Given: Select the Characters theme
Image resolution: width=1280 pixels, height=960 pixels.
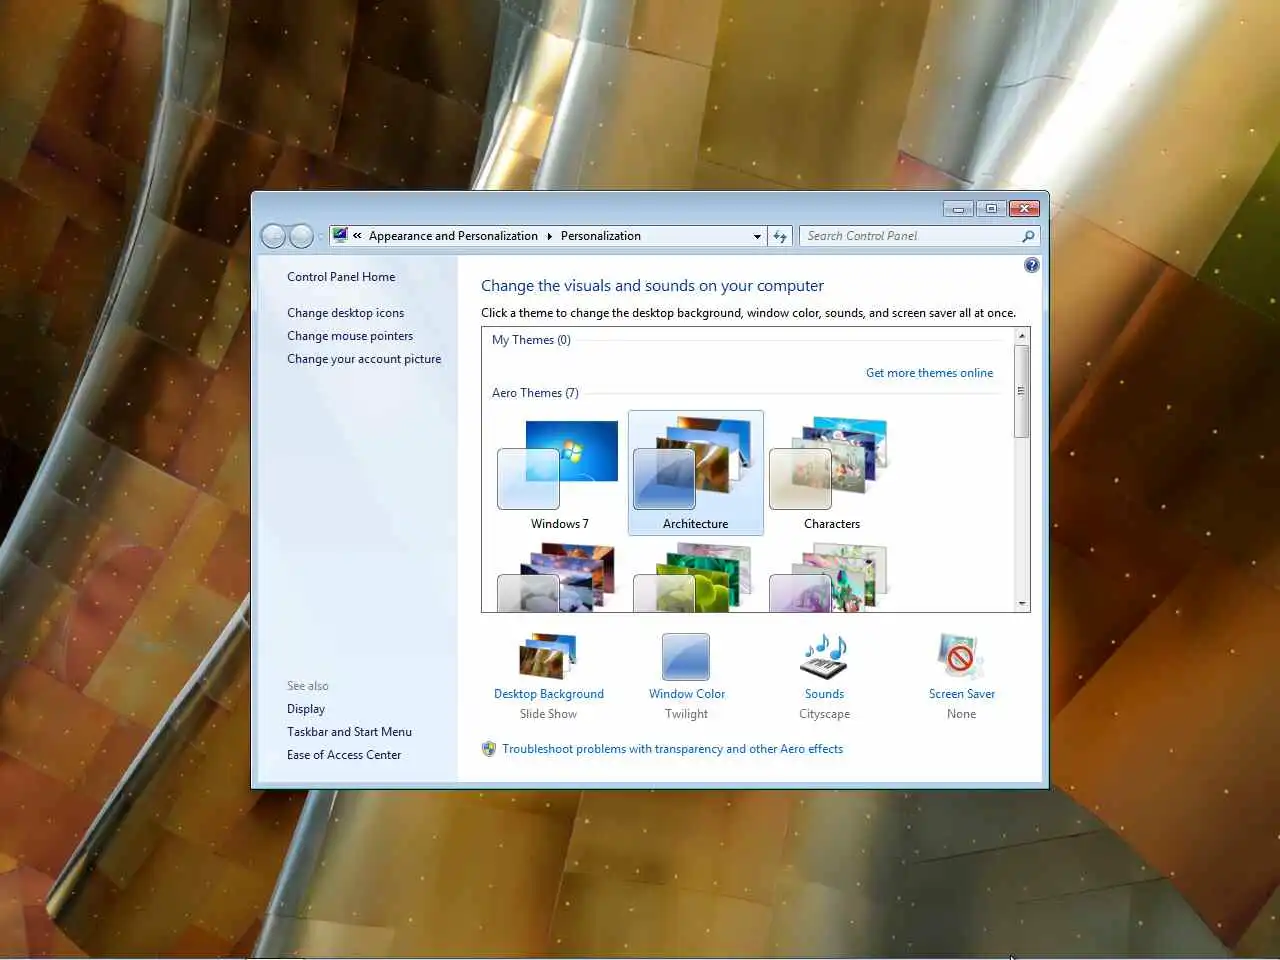Looking at the screenshot, I should [x=831, y=474].
